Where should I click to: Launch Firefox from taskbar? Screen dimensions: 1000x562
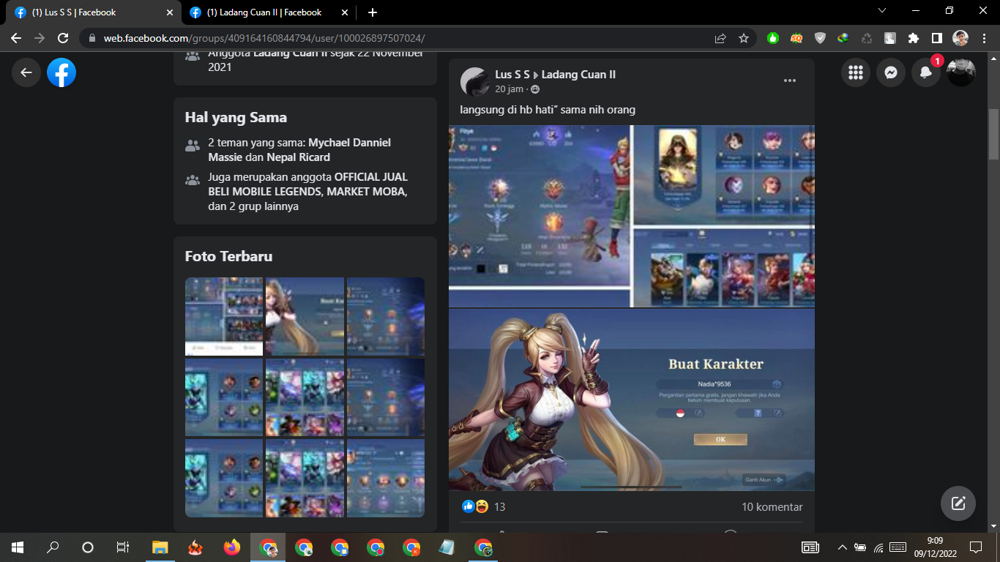tap(232, 547)
